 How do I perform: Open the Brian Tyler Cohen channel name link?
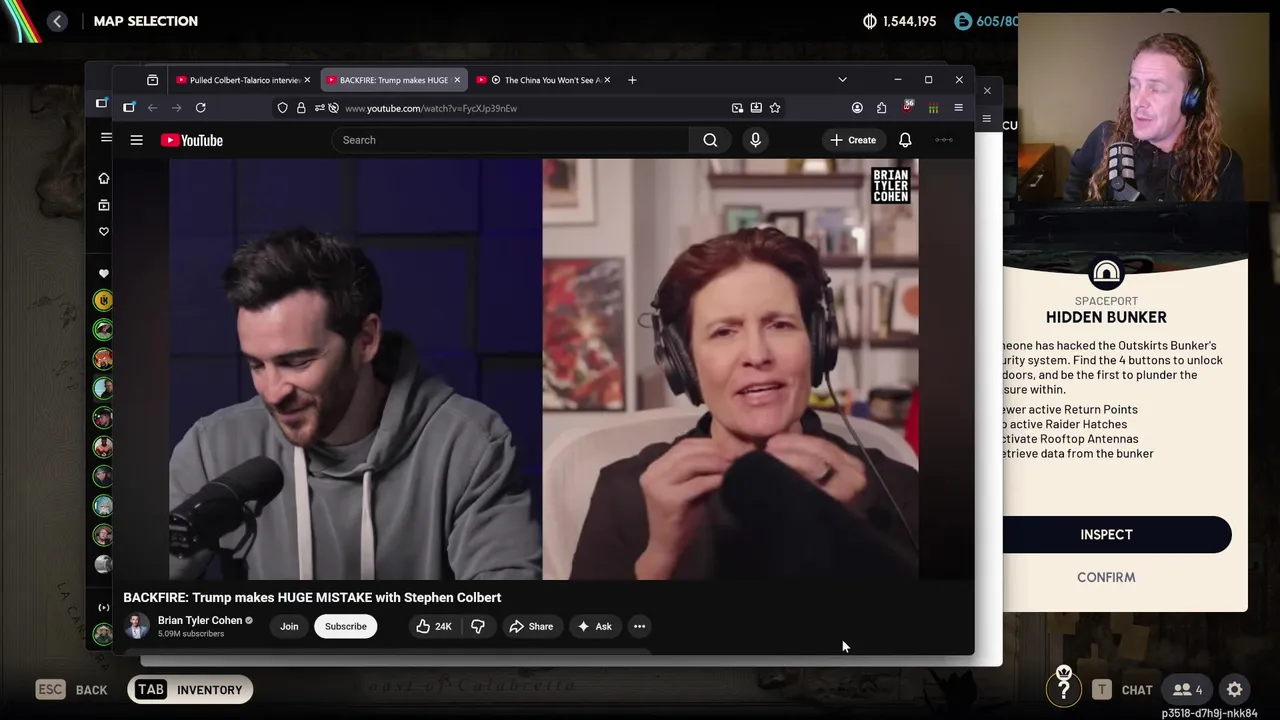click(200, 620)
